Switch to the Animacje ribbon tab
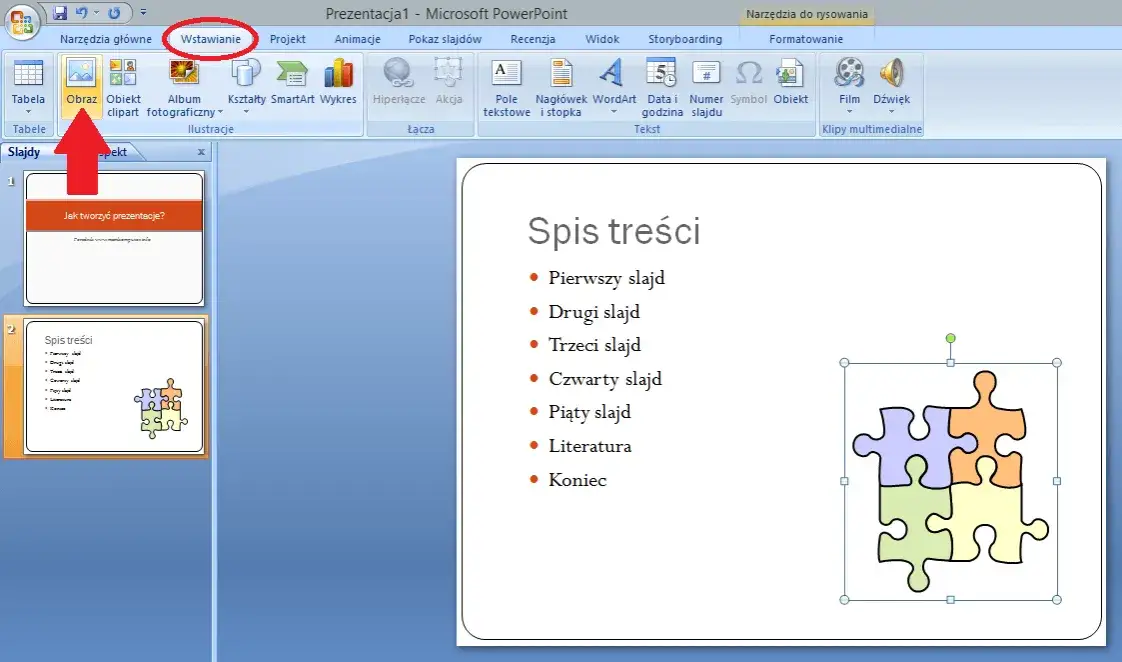This screenshot has width=1122, height=662. [x=359, y=38]
